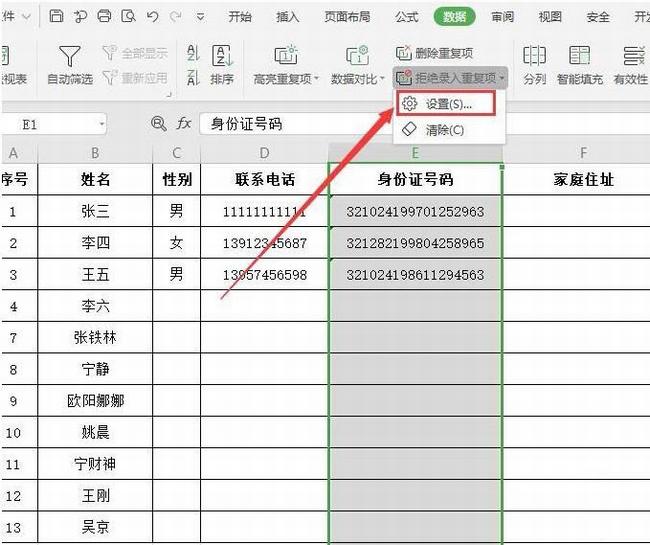Switch to Home (开始) ribbon tab
Screen dimensions: 650x545
240,17
